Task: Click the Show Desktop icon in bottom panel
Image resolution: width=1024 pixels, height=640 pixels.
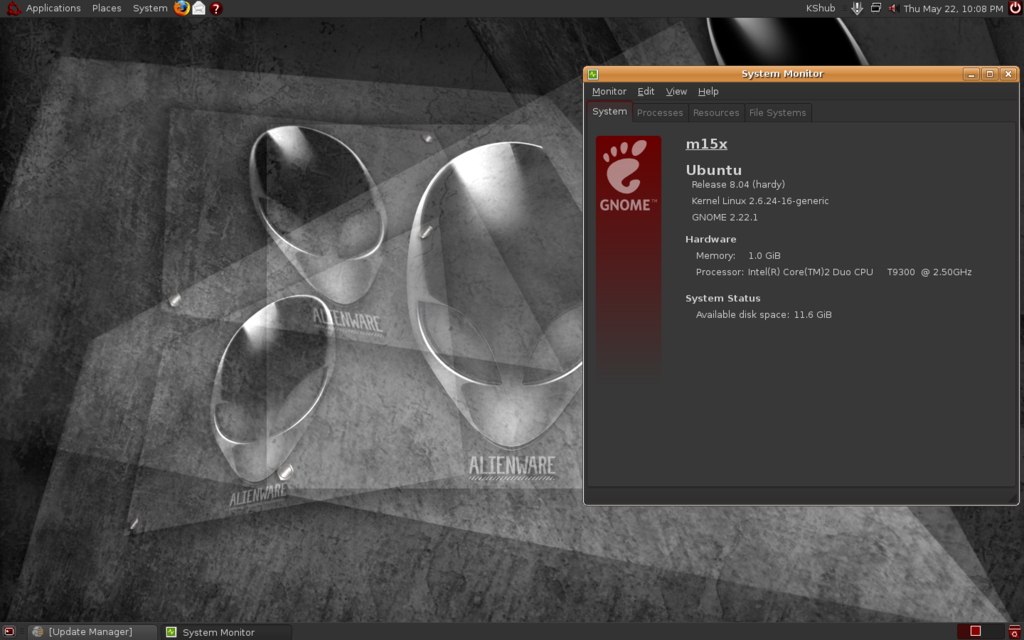Action: point(9,632)
